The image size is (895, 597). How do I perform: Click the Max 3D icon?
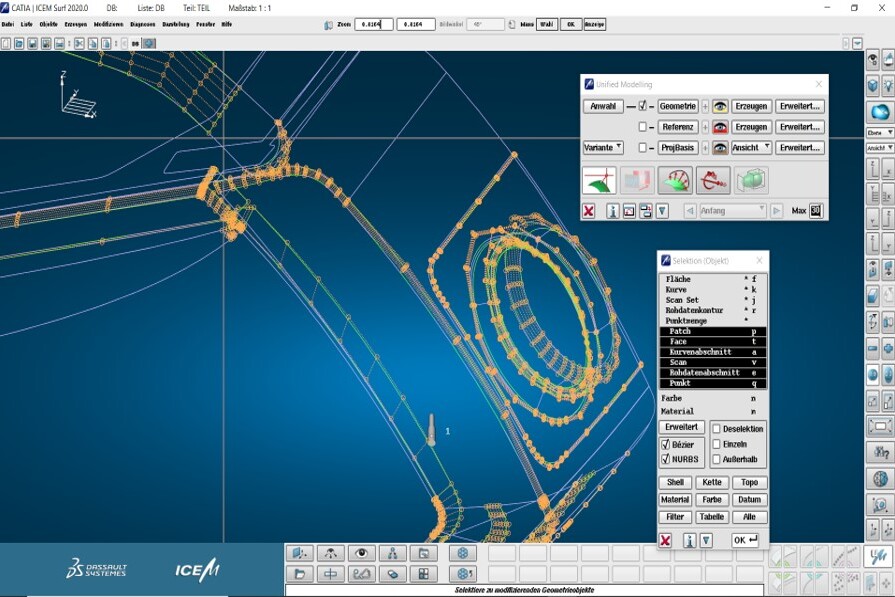[x=815, y=211]
